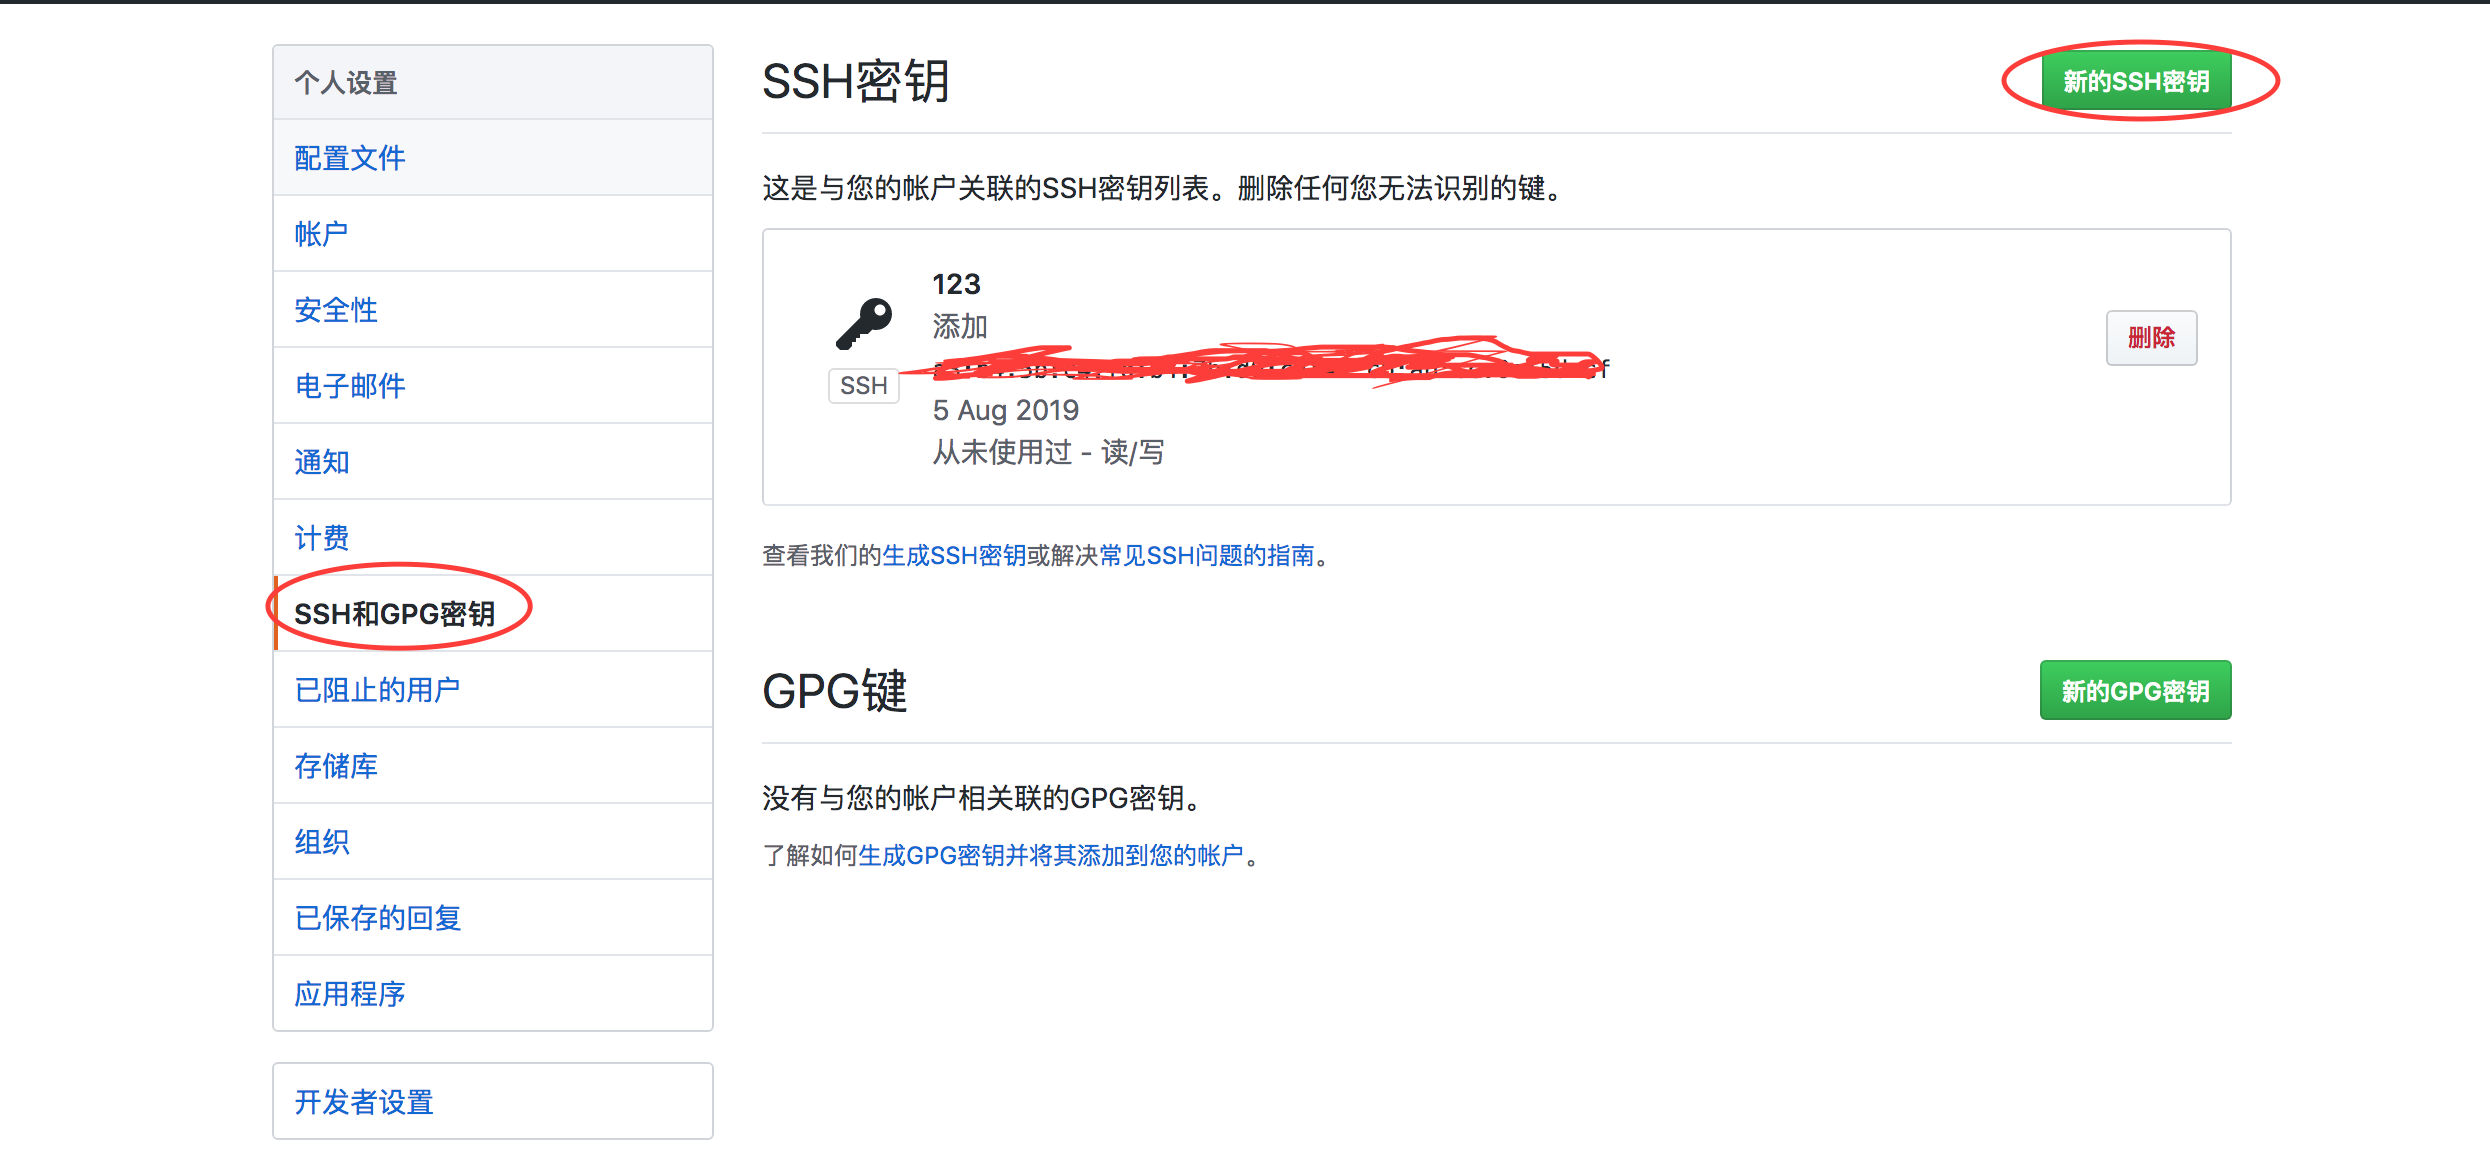Go to 帐户 in the sidebar
The width and height of the screenshot is (2490, 1154).
[321, 234]
